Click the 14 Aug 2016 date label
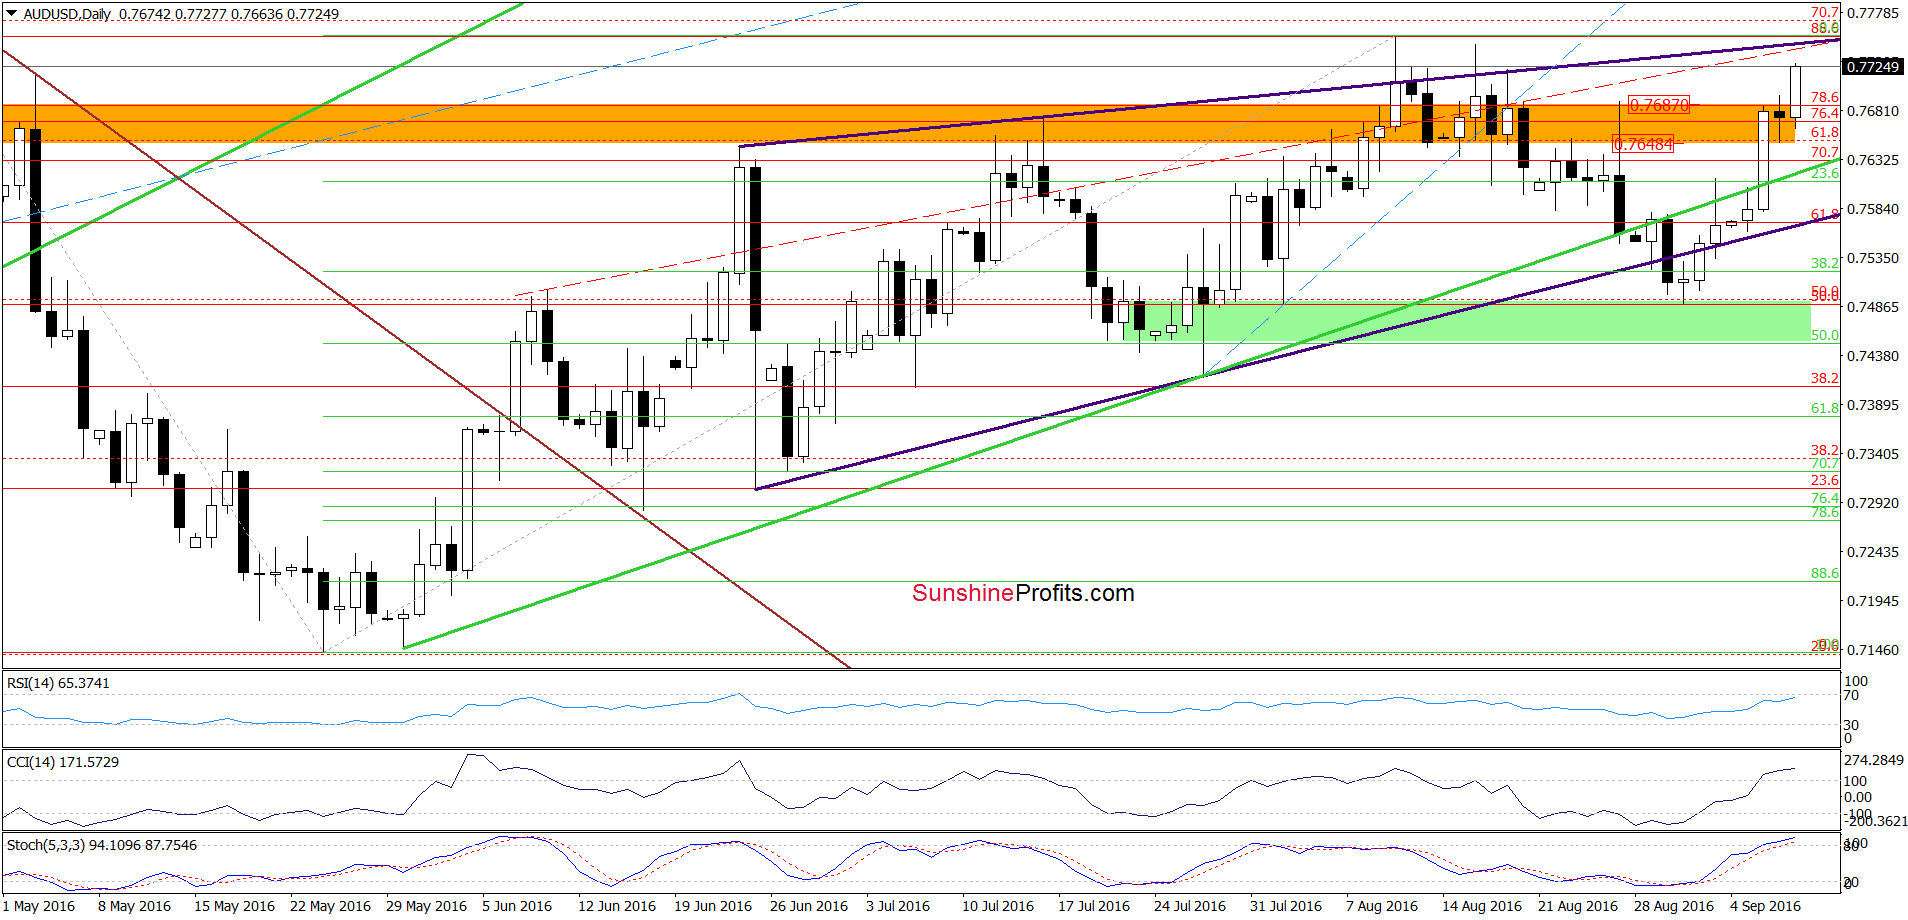This screenshot has width=1908, height=920. [1482, 906]
